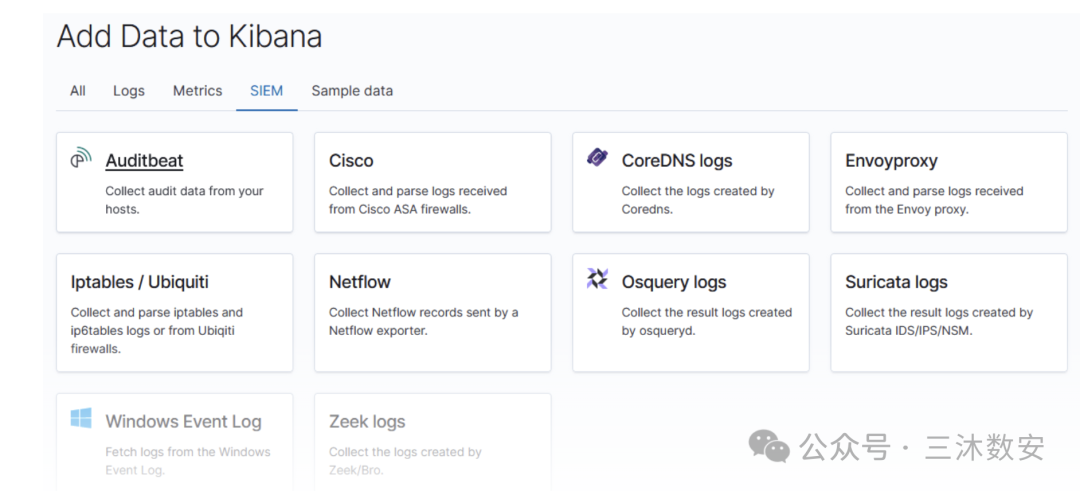The image size is (1080, 491).
Task: Select the SIEM tab
Action: point(267,91)
